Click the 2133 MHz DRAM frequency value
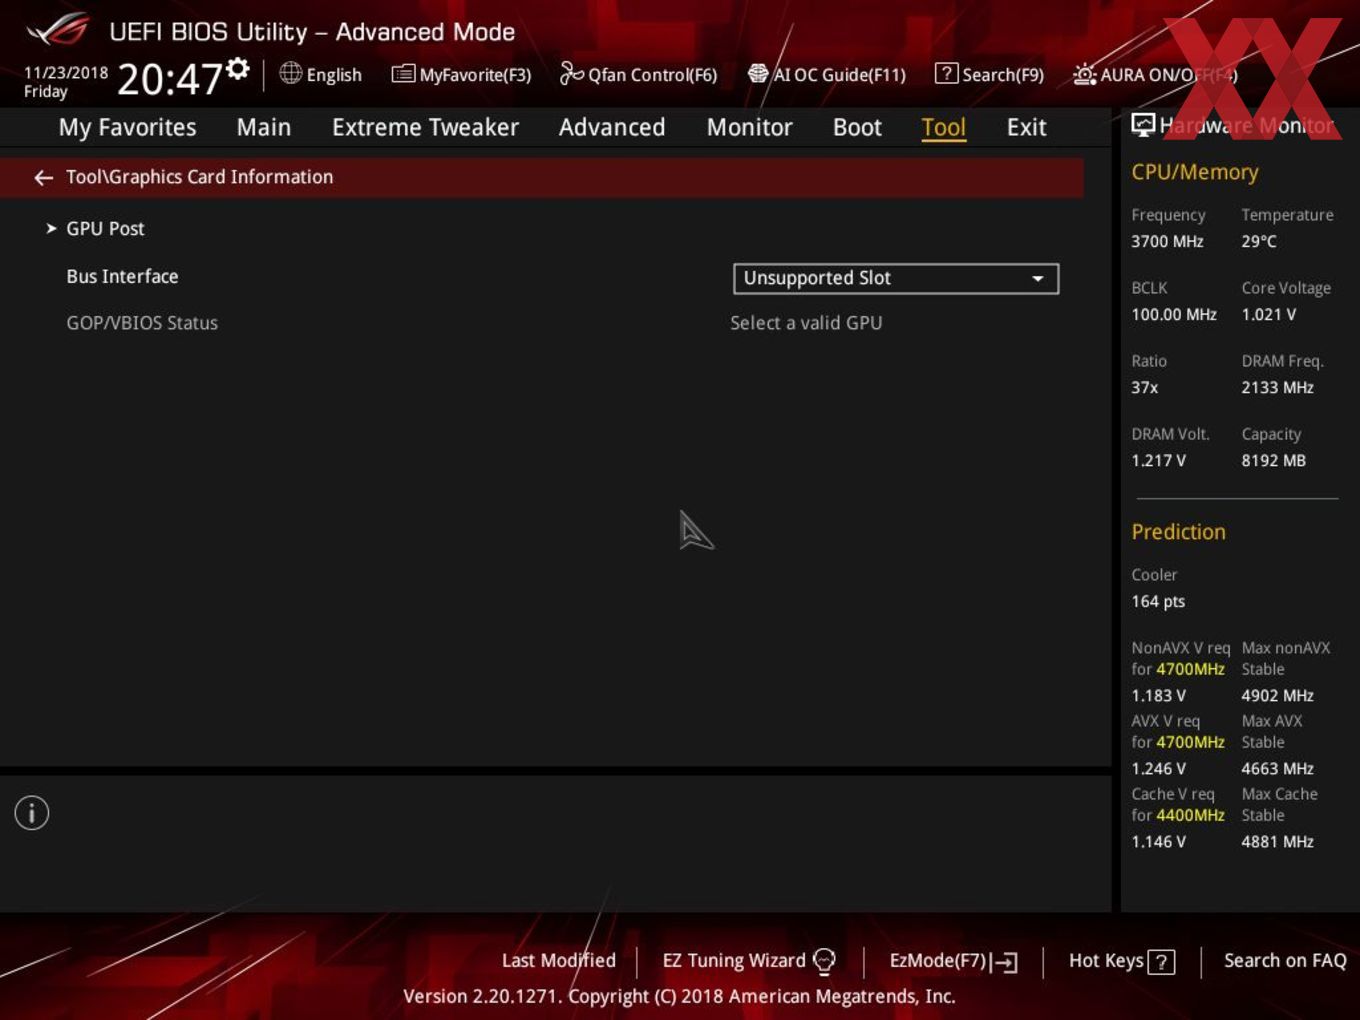Image resolution: width=1360 pixels, height=1020 pixels. click(1277, 387)
